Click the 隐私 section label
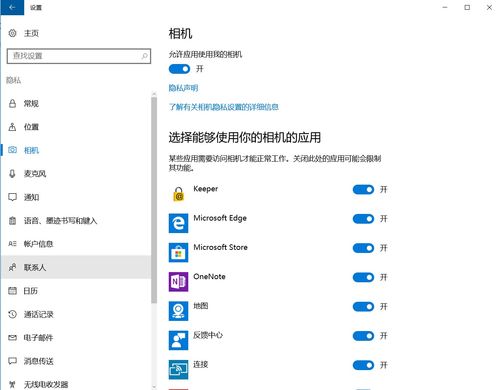 [14, 80]
